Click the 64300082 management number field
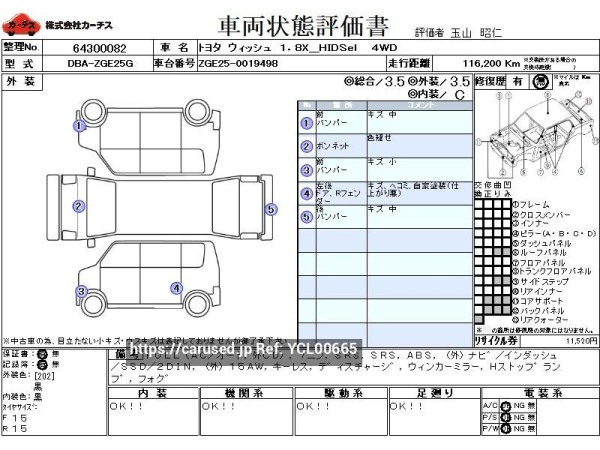This screenshot has height=450, width=600. tap(98, 47)
